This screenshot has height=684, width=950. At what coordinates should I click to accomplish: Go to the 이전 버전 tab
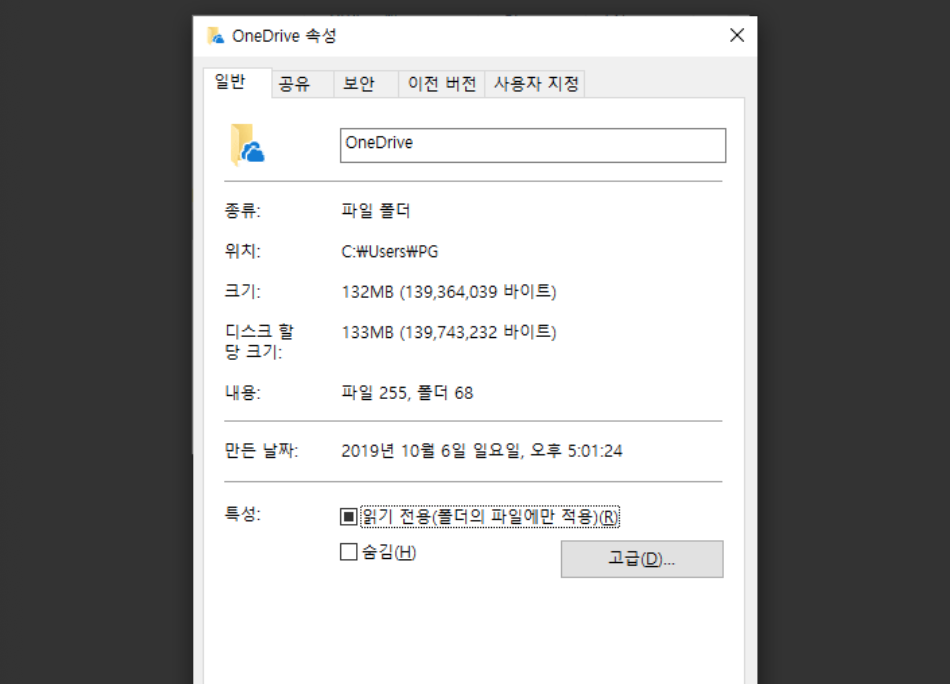442,84
